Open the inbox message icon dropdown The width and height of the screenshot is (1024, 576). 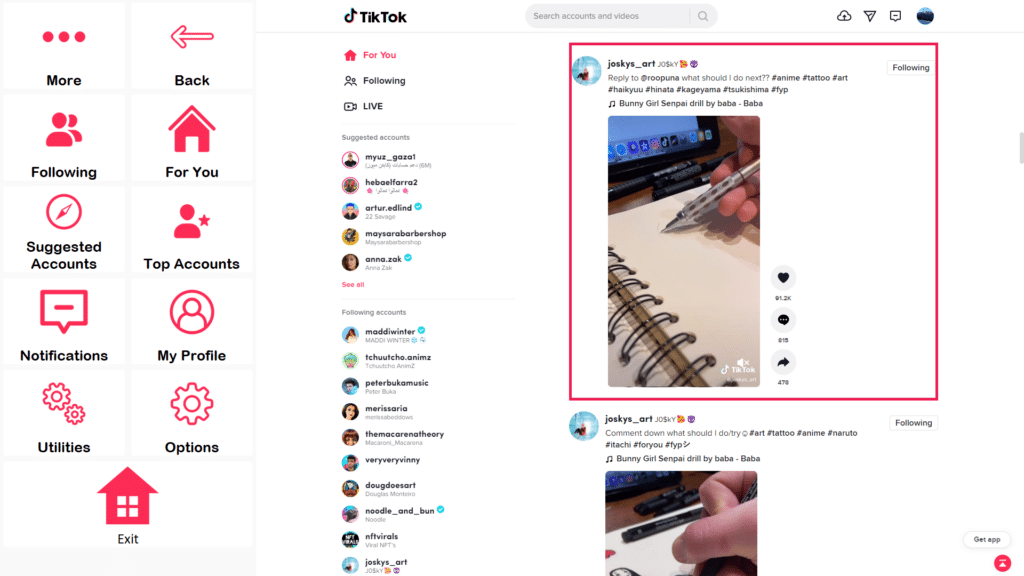(895, 16)
